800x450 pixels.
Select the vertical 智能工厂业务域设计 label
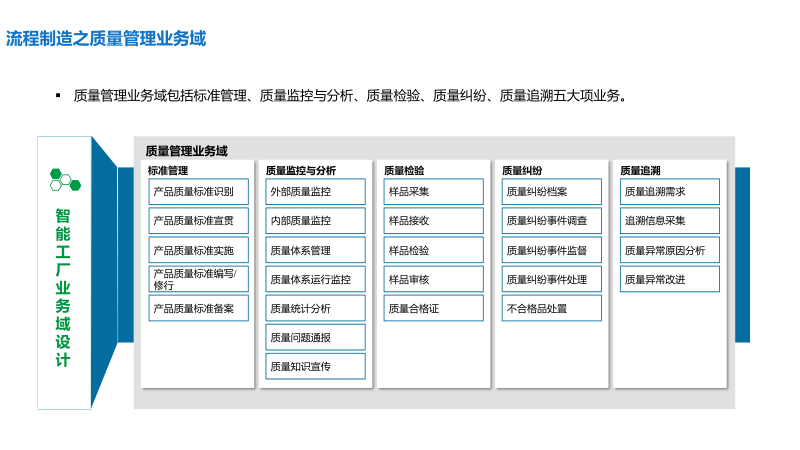(63, 288)
